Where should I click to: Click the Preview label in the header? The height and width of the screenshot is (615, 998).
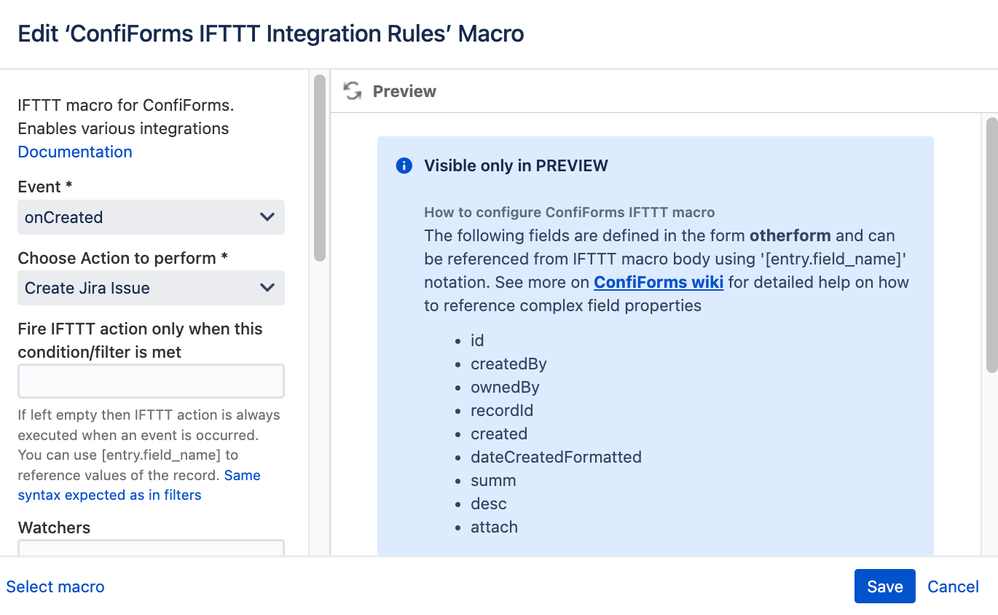[404, 91]
